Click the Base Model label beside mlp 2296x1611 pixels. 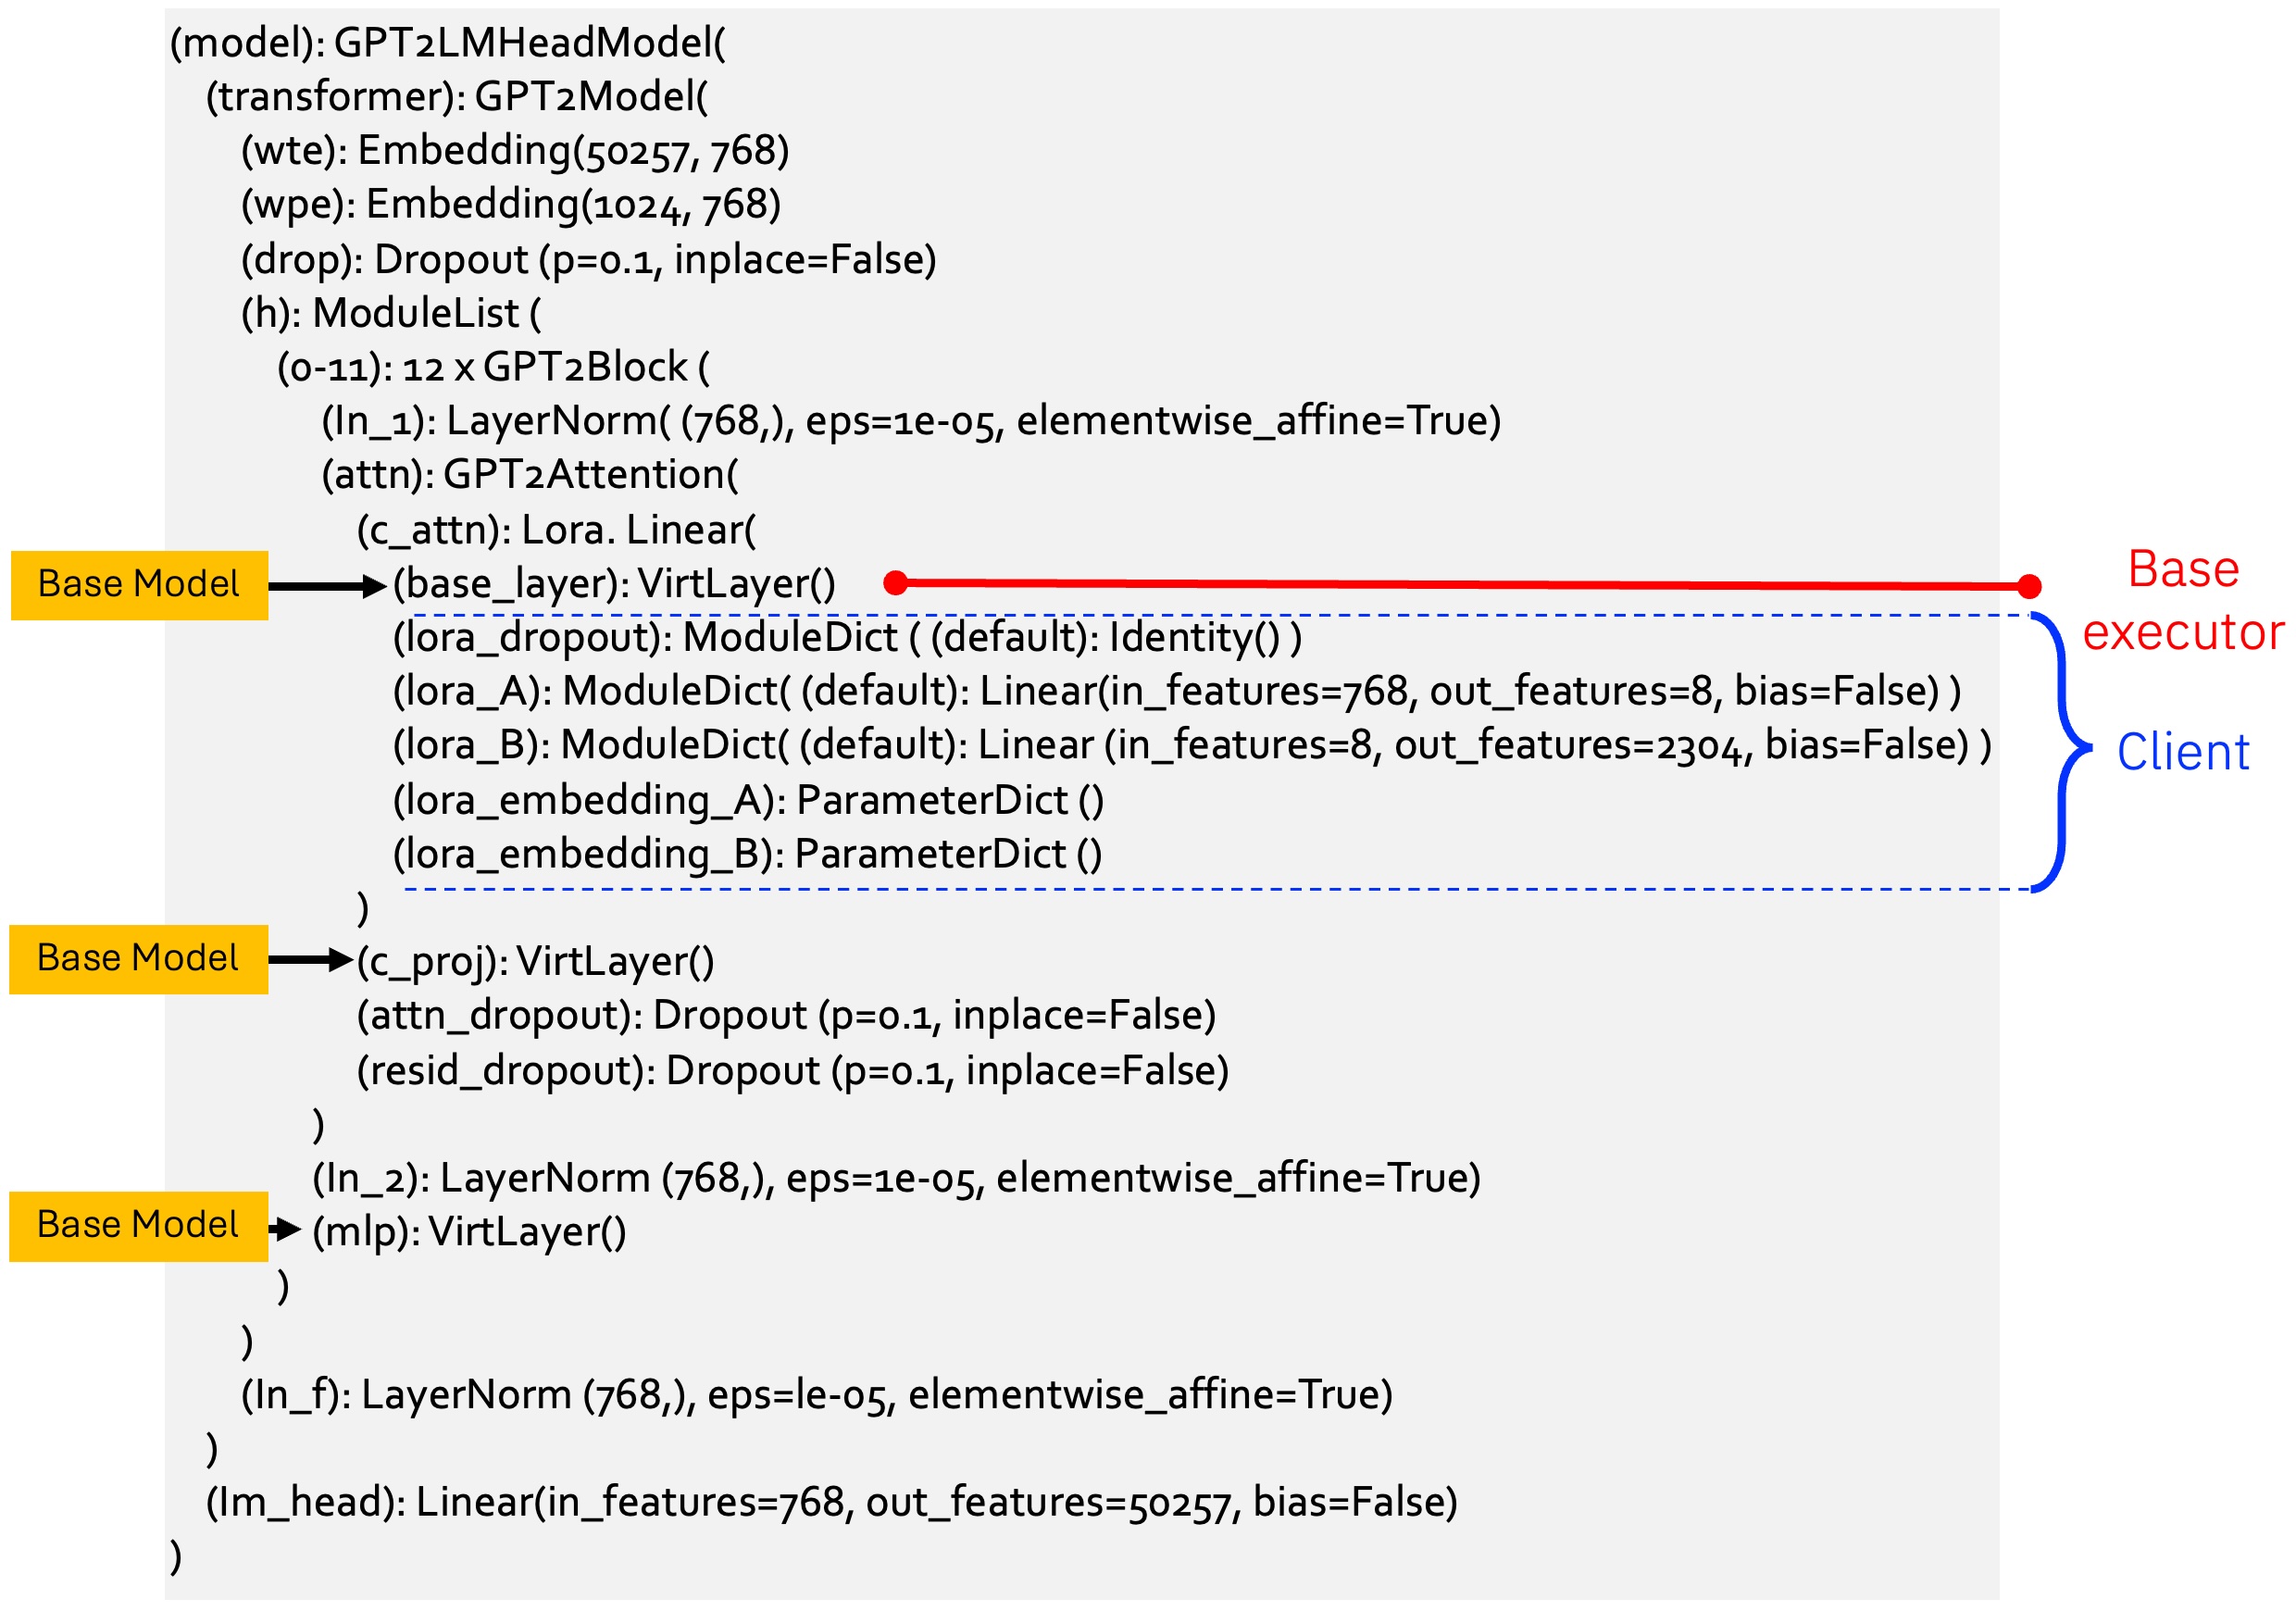pyautogui.click(x=138, y=1227)
